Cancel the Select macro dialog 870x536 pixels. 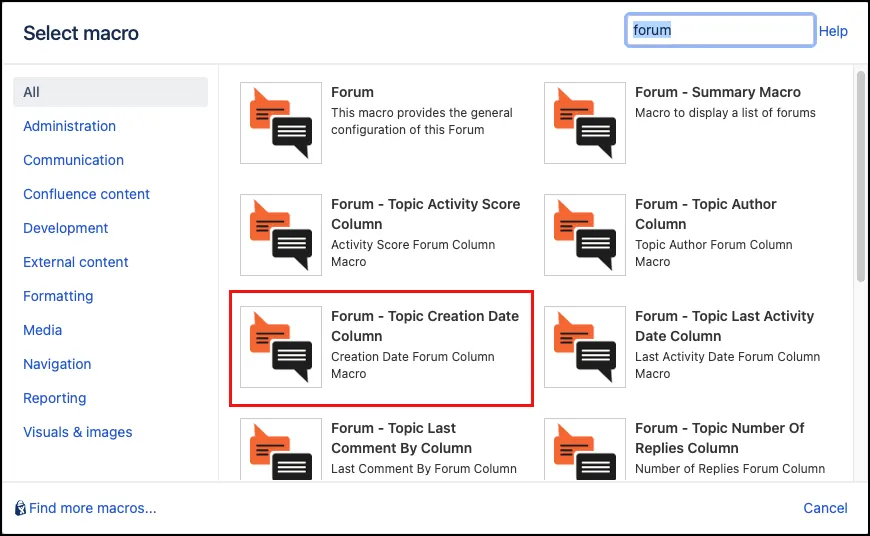pyautogui.click(x=825, y=508)
